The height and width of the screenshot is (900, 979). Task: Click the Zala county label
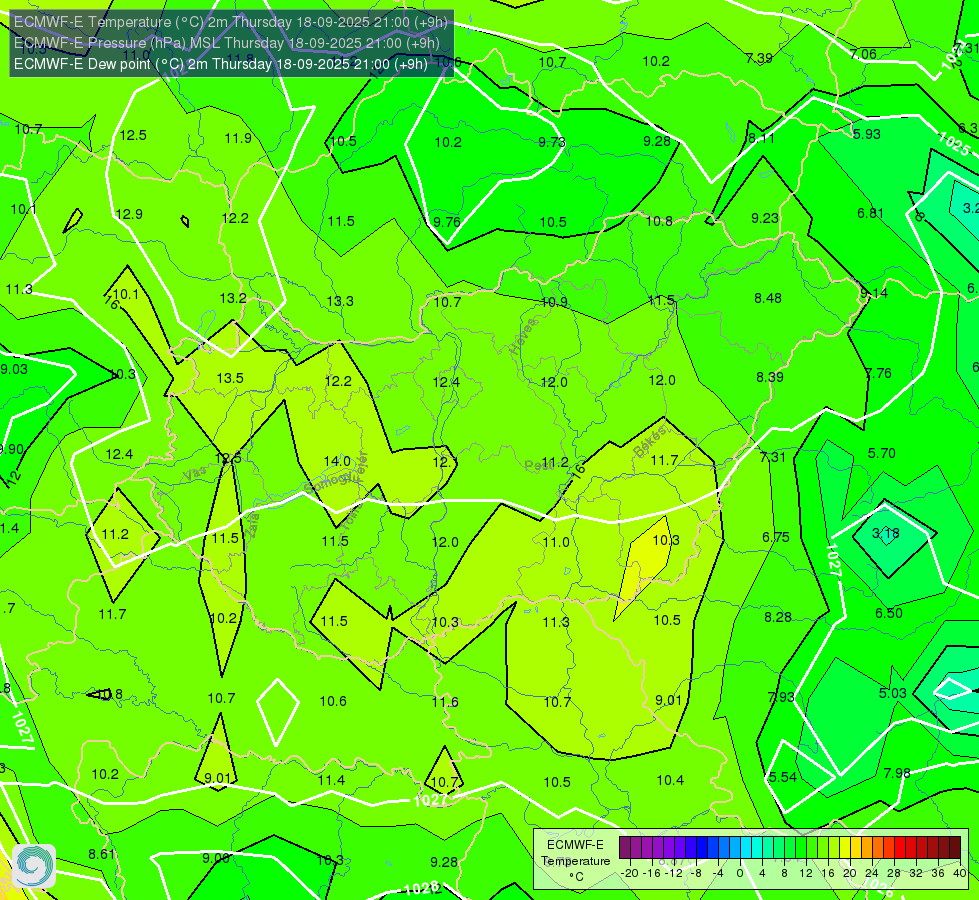tap(251, 525)
